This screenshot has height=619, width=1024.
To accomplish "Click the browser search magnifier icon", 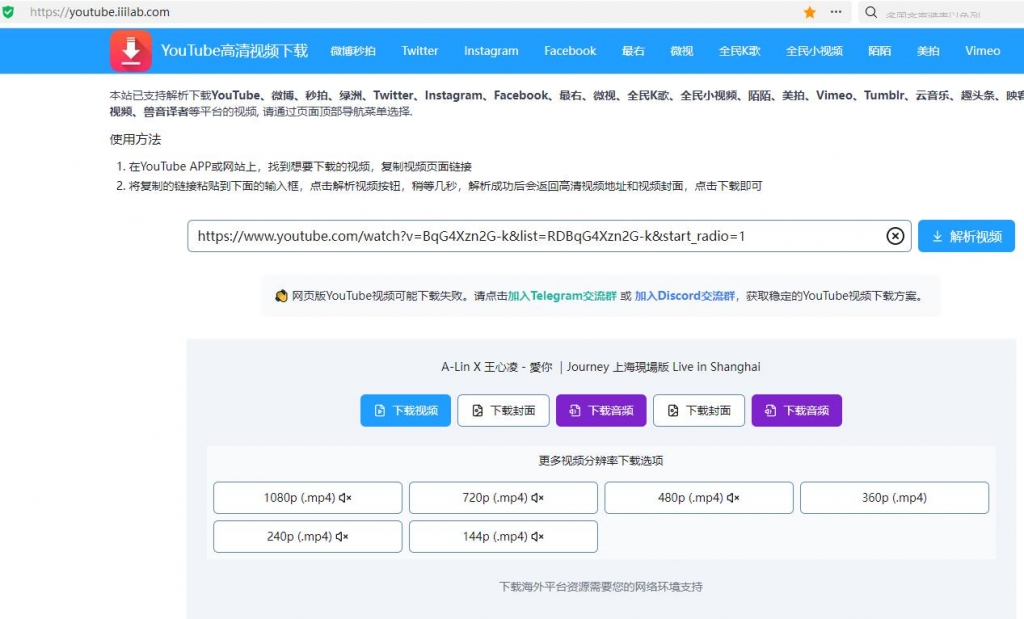I will (x=871, y=12).
